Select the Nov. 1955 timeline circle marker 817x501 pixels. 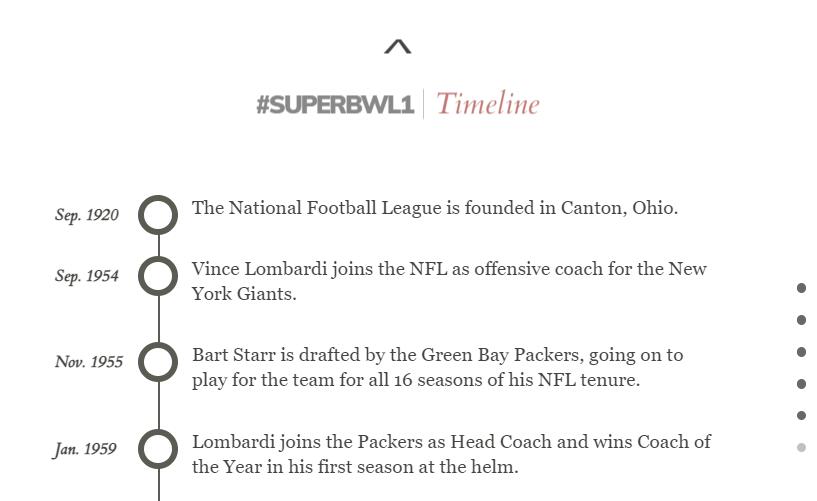[x=158, y=362]
